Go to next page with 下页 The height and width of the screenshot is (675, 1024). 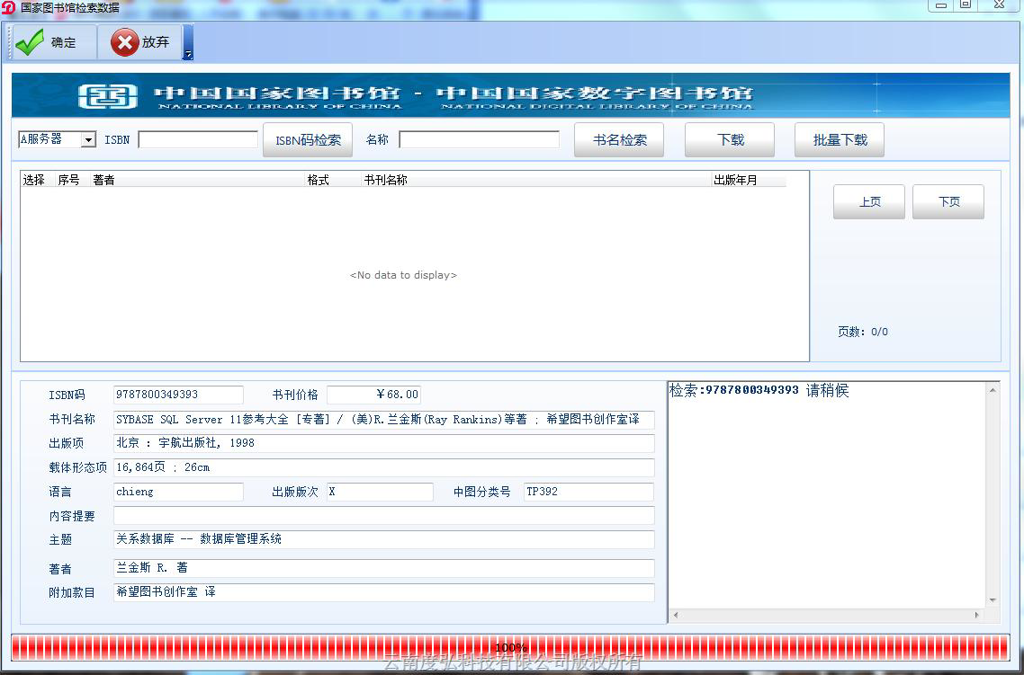948,202
